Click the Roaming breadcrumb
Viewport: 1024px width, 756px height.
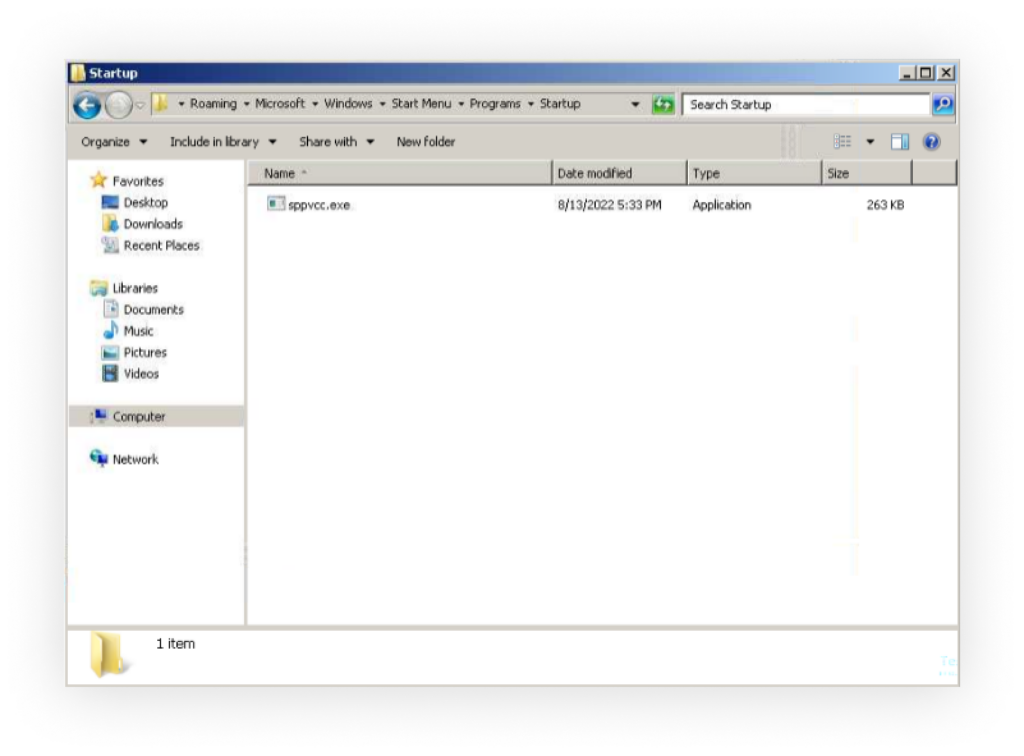tap(214, 103)
